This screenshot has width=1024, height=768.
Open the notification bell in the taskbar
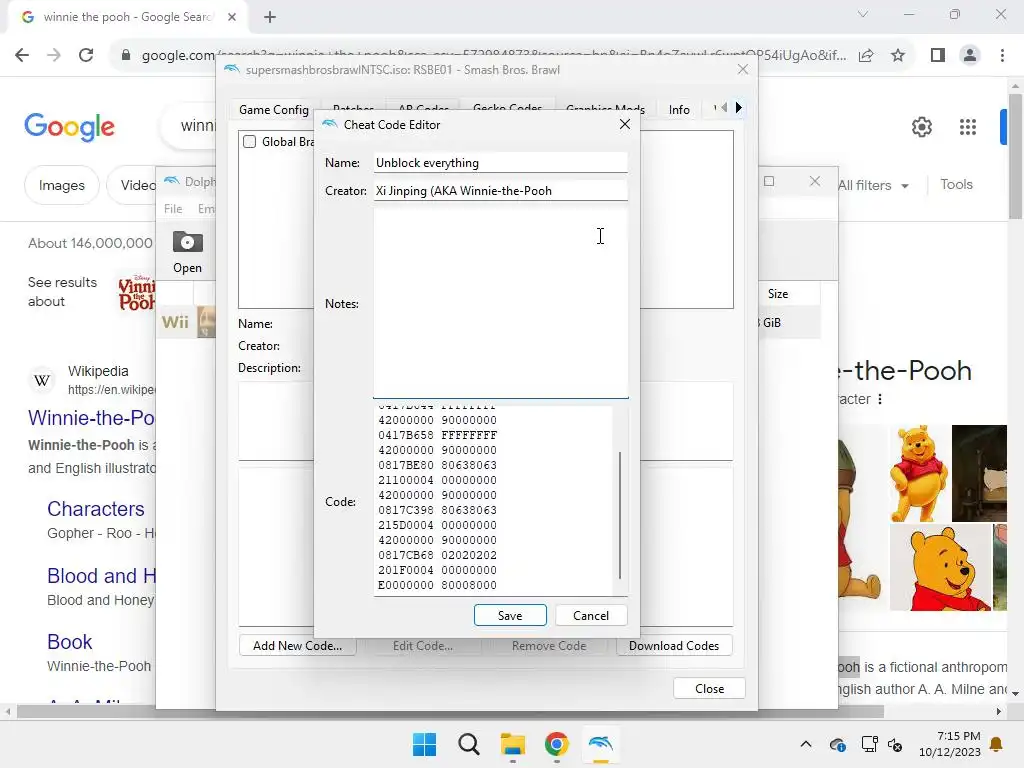(997, 744)
